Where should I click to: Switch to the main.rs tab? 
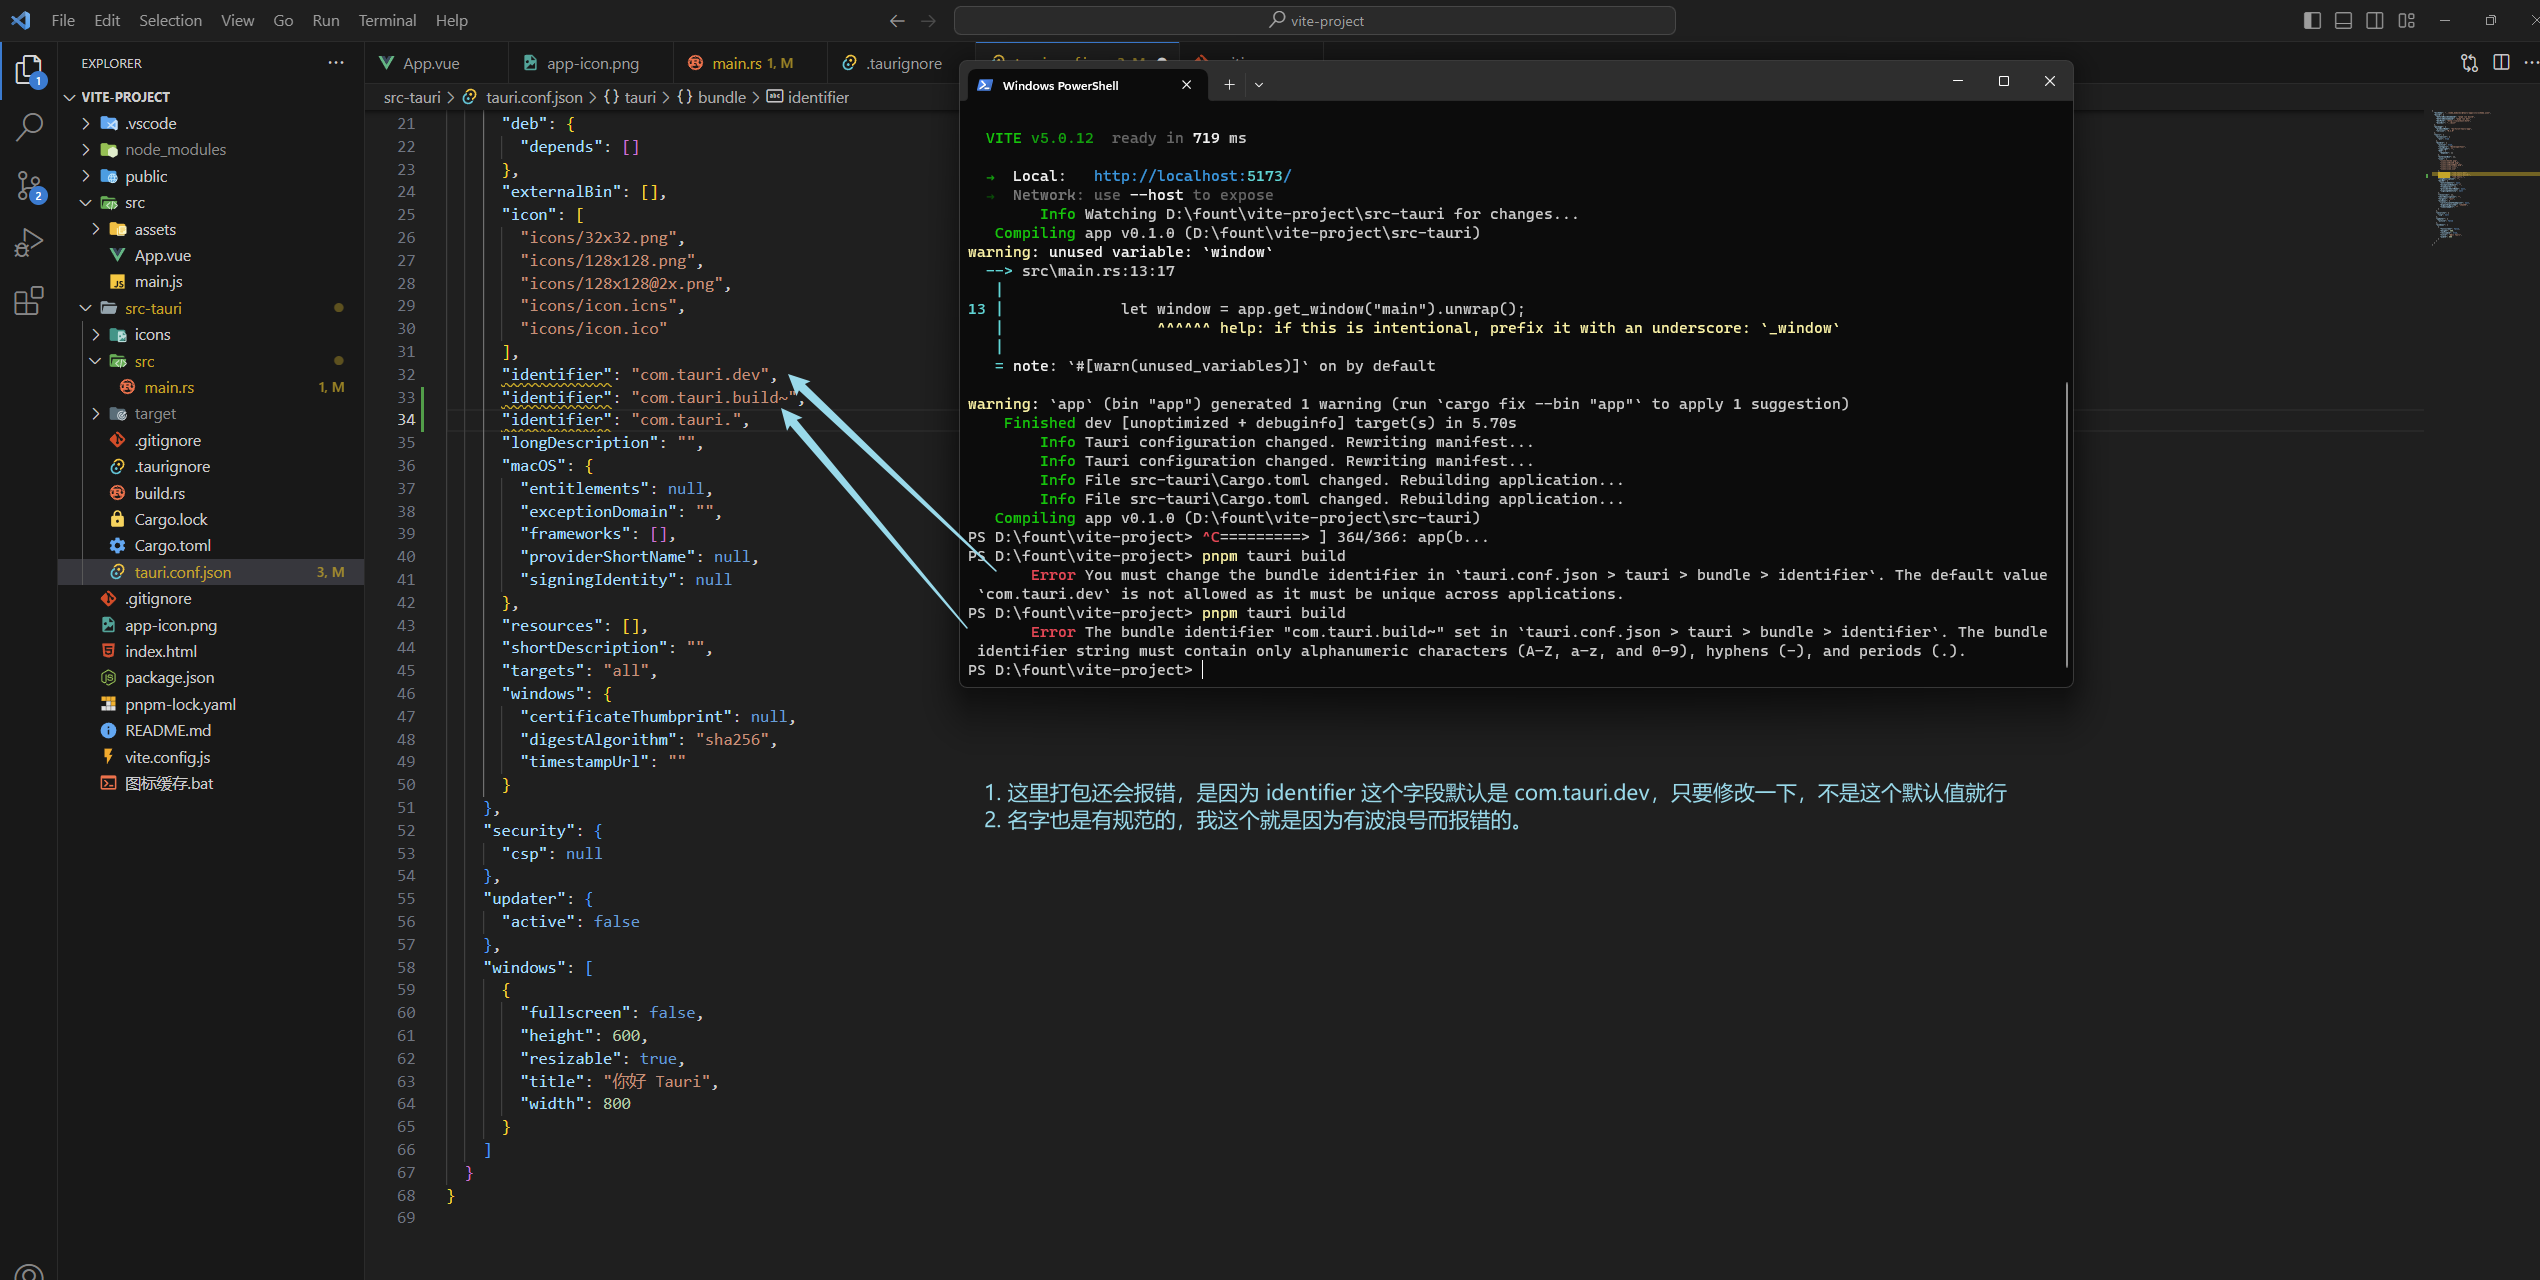(737, 63)
